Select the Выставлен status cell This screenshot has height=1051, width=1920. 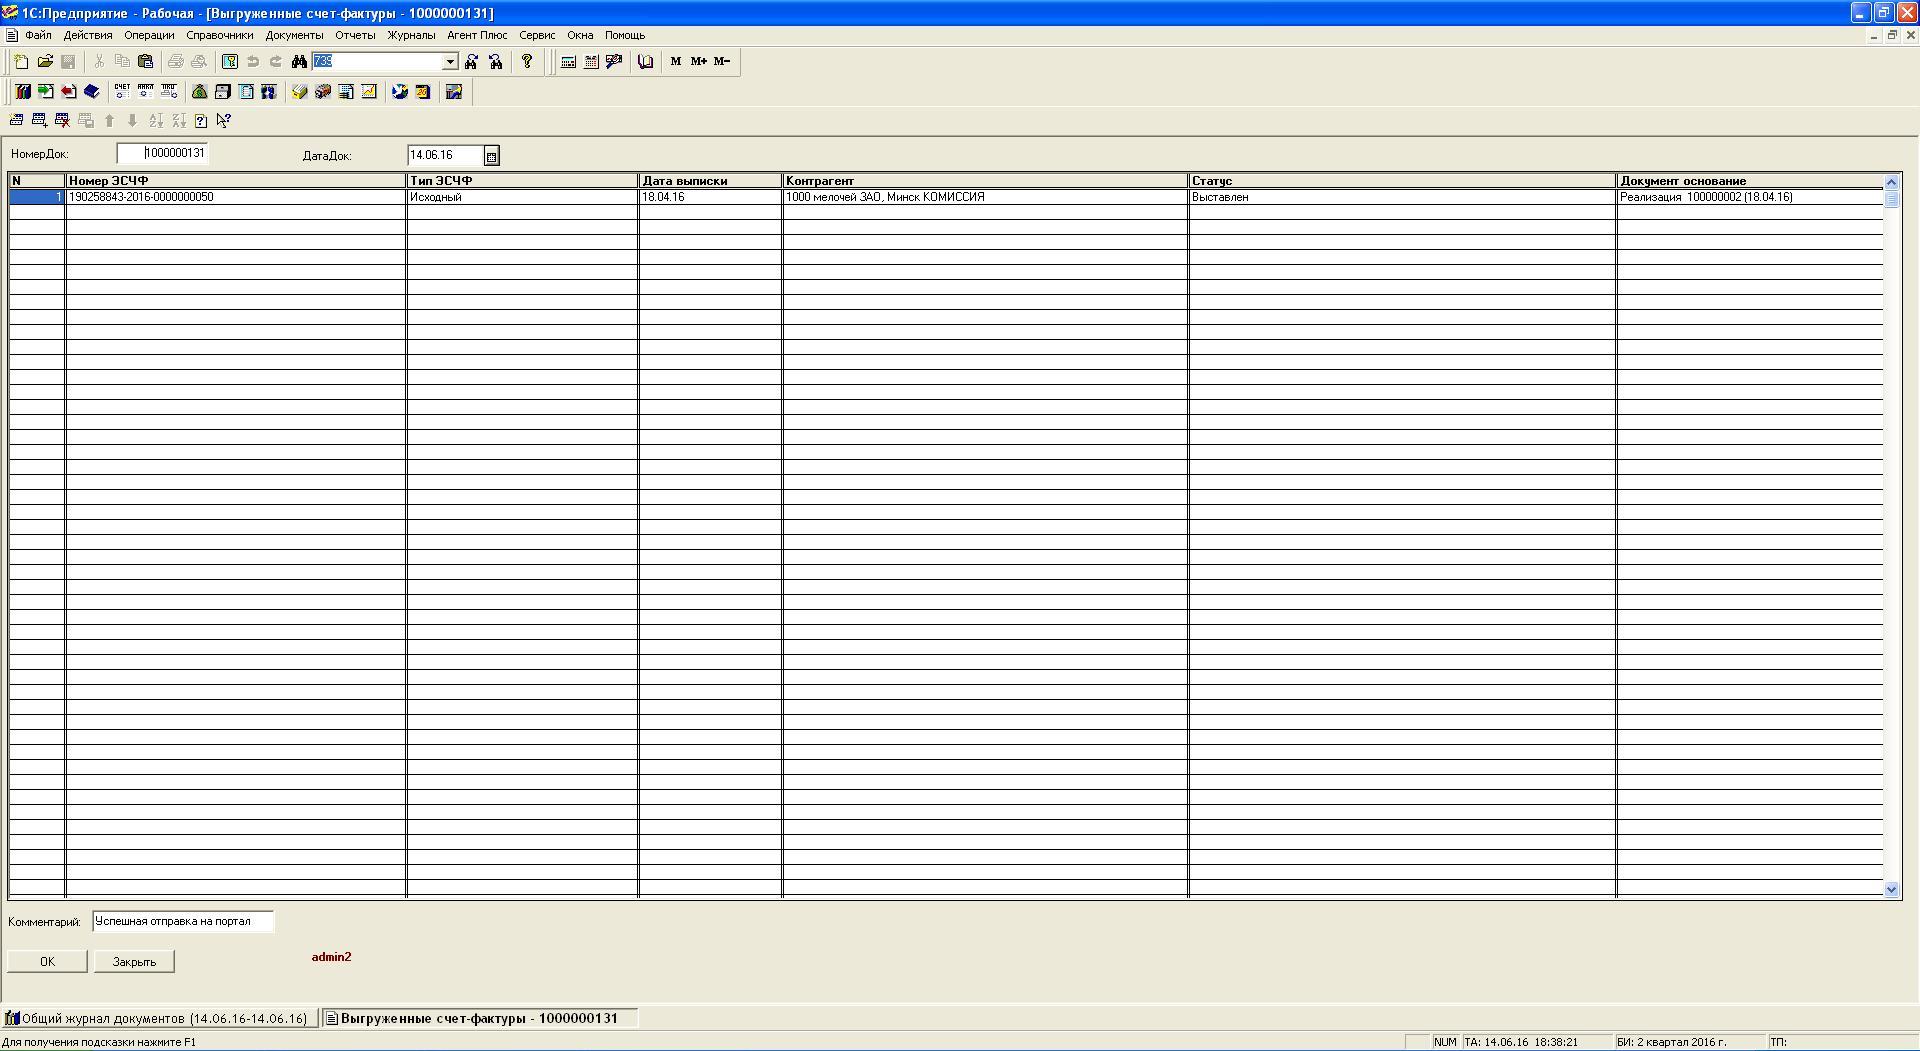[x=1402, y=197]
